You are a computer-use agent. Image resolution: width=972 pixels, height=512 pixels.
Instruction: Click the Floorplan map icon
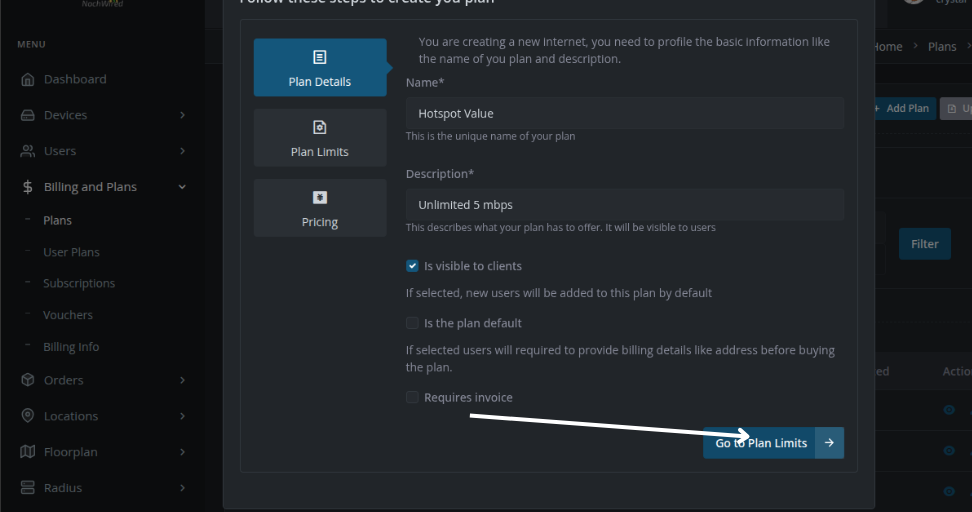[x=28, y=452]
